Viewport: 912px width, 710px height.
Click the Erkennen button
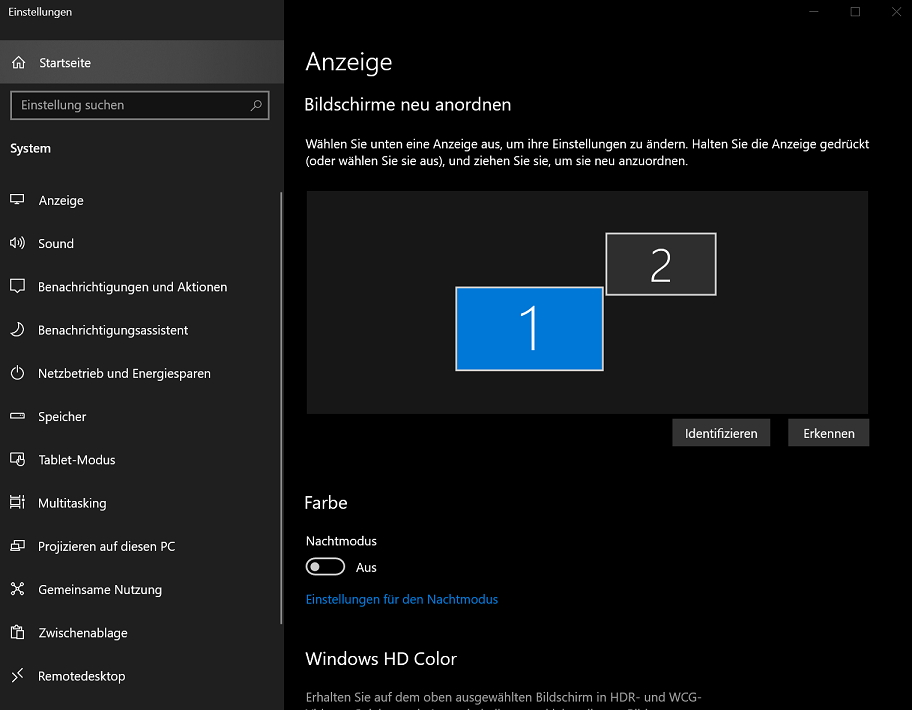828,433
